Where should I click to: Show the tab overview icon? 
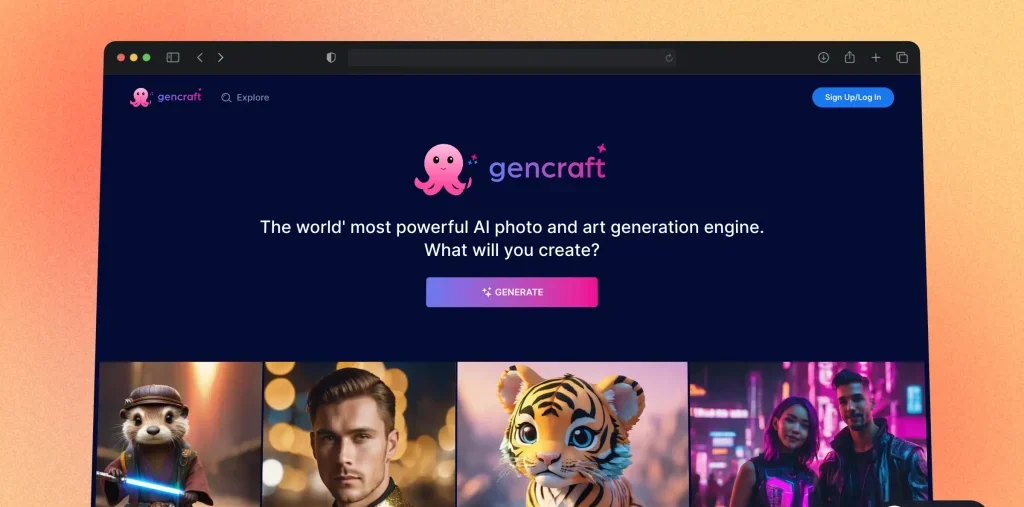(x=902, y=57)
